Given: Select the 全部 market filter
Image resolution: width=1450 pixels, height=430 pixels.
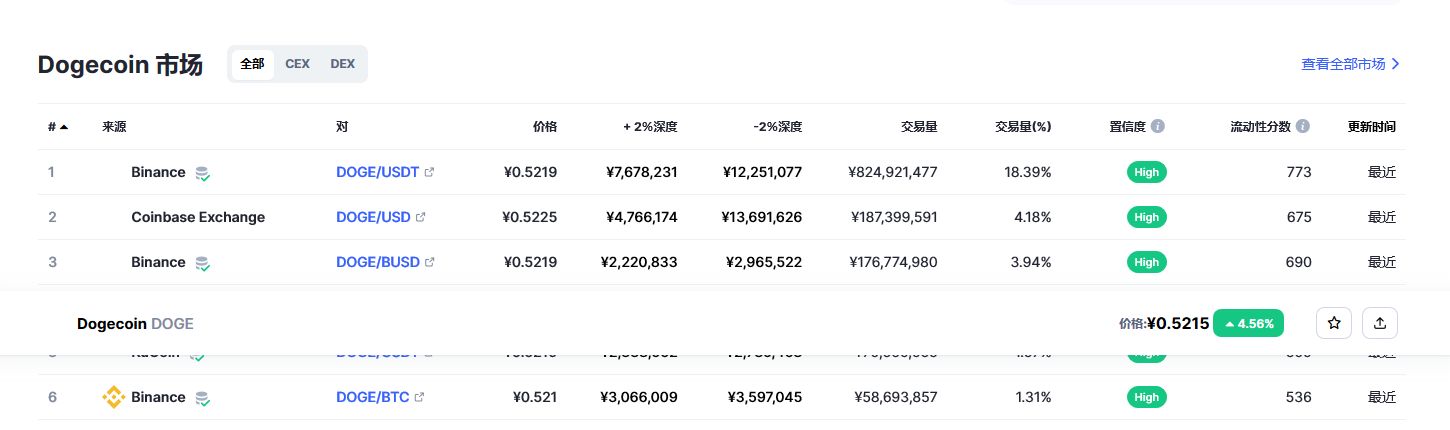Looking at the screenshot, I should [252, 64].
